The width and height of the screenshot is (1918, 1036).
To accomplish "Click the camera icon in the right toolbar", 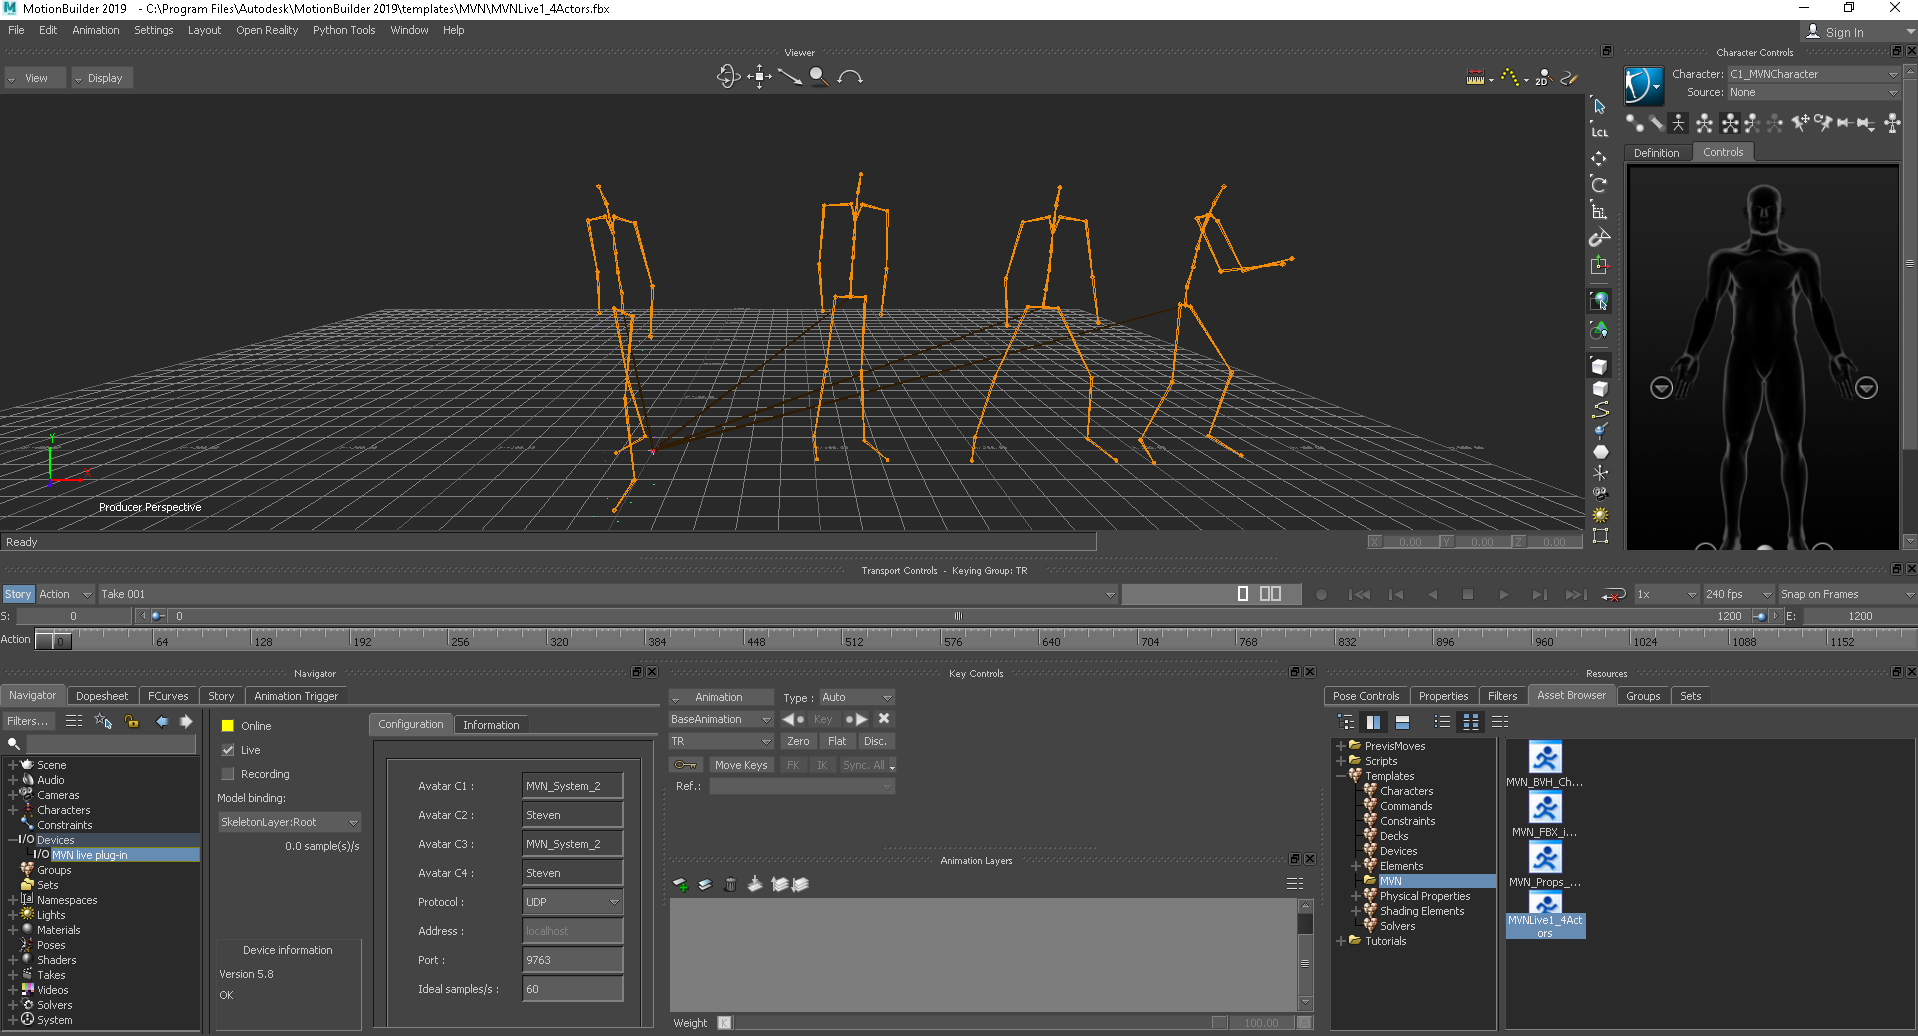I will tap(1599, 493).
